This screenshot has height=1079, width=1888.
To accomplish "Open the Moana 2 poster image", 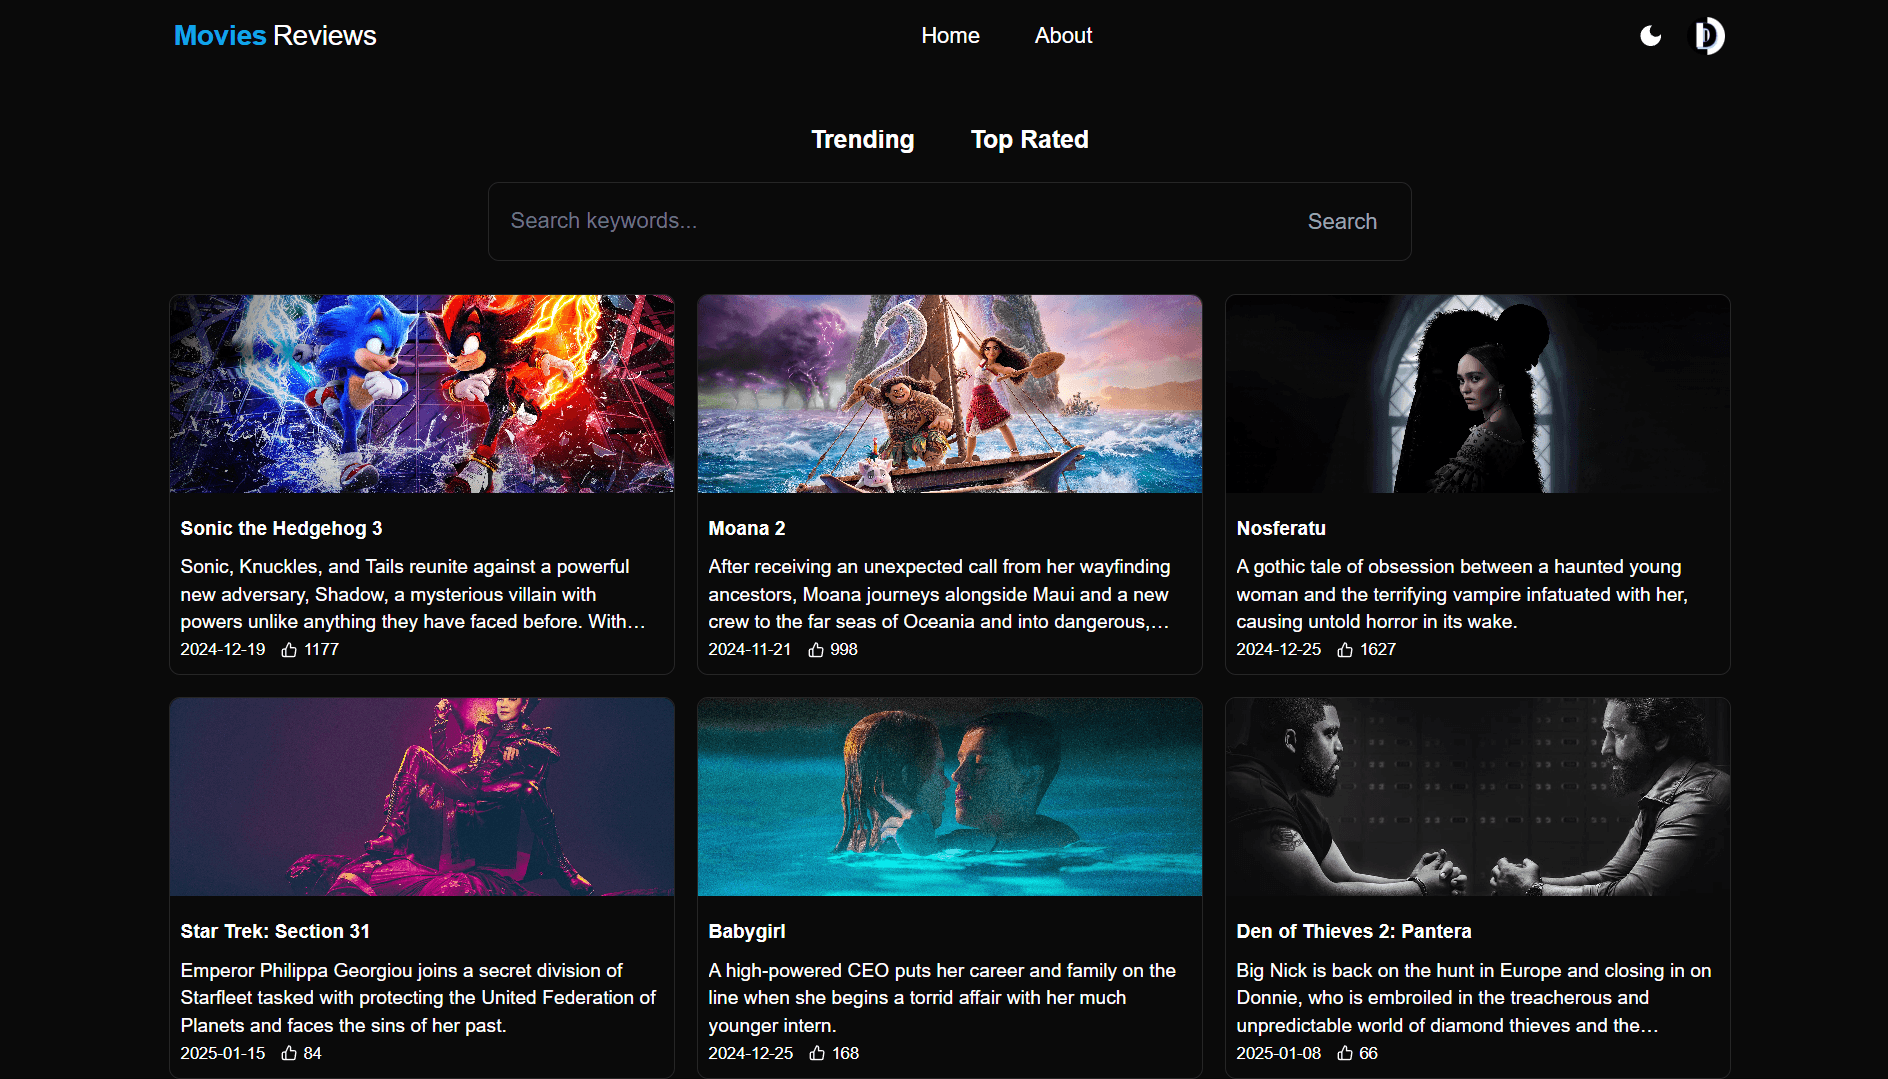I will [x=950, y=394].
